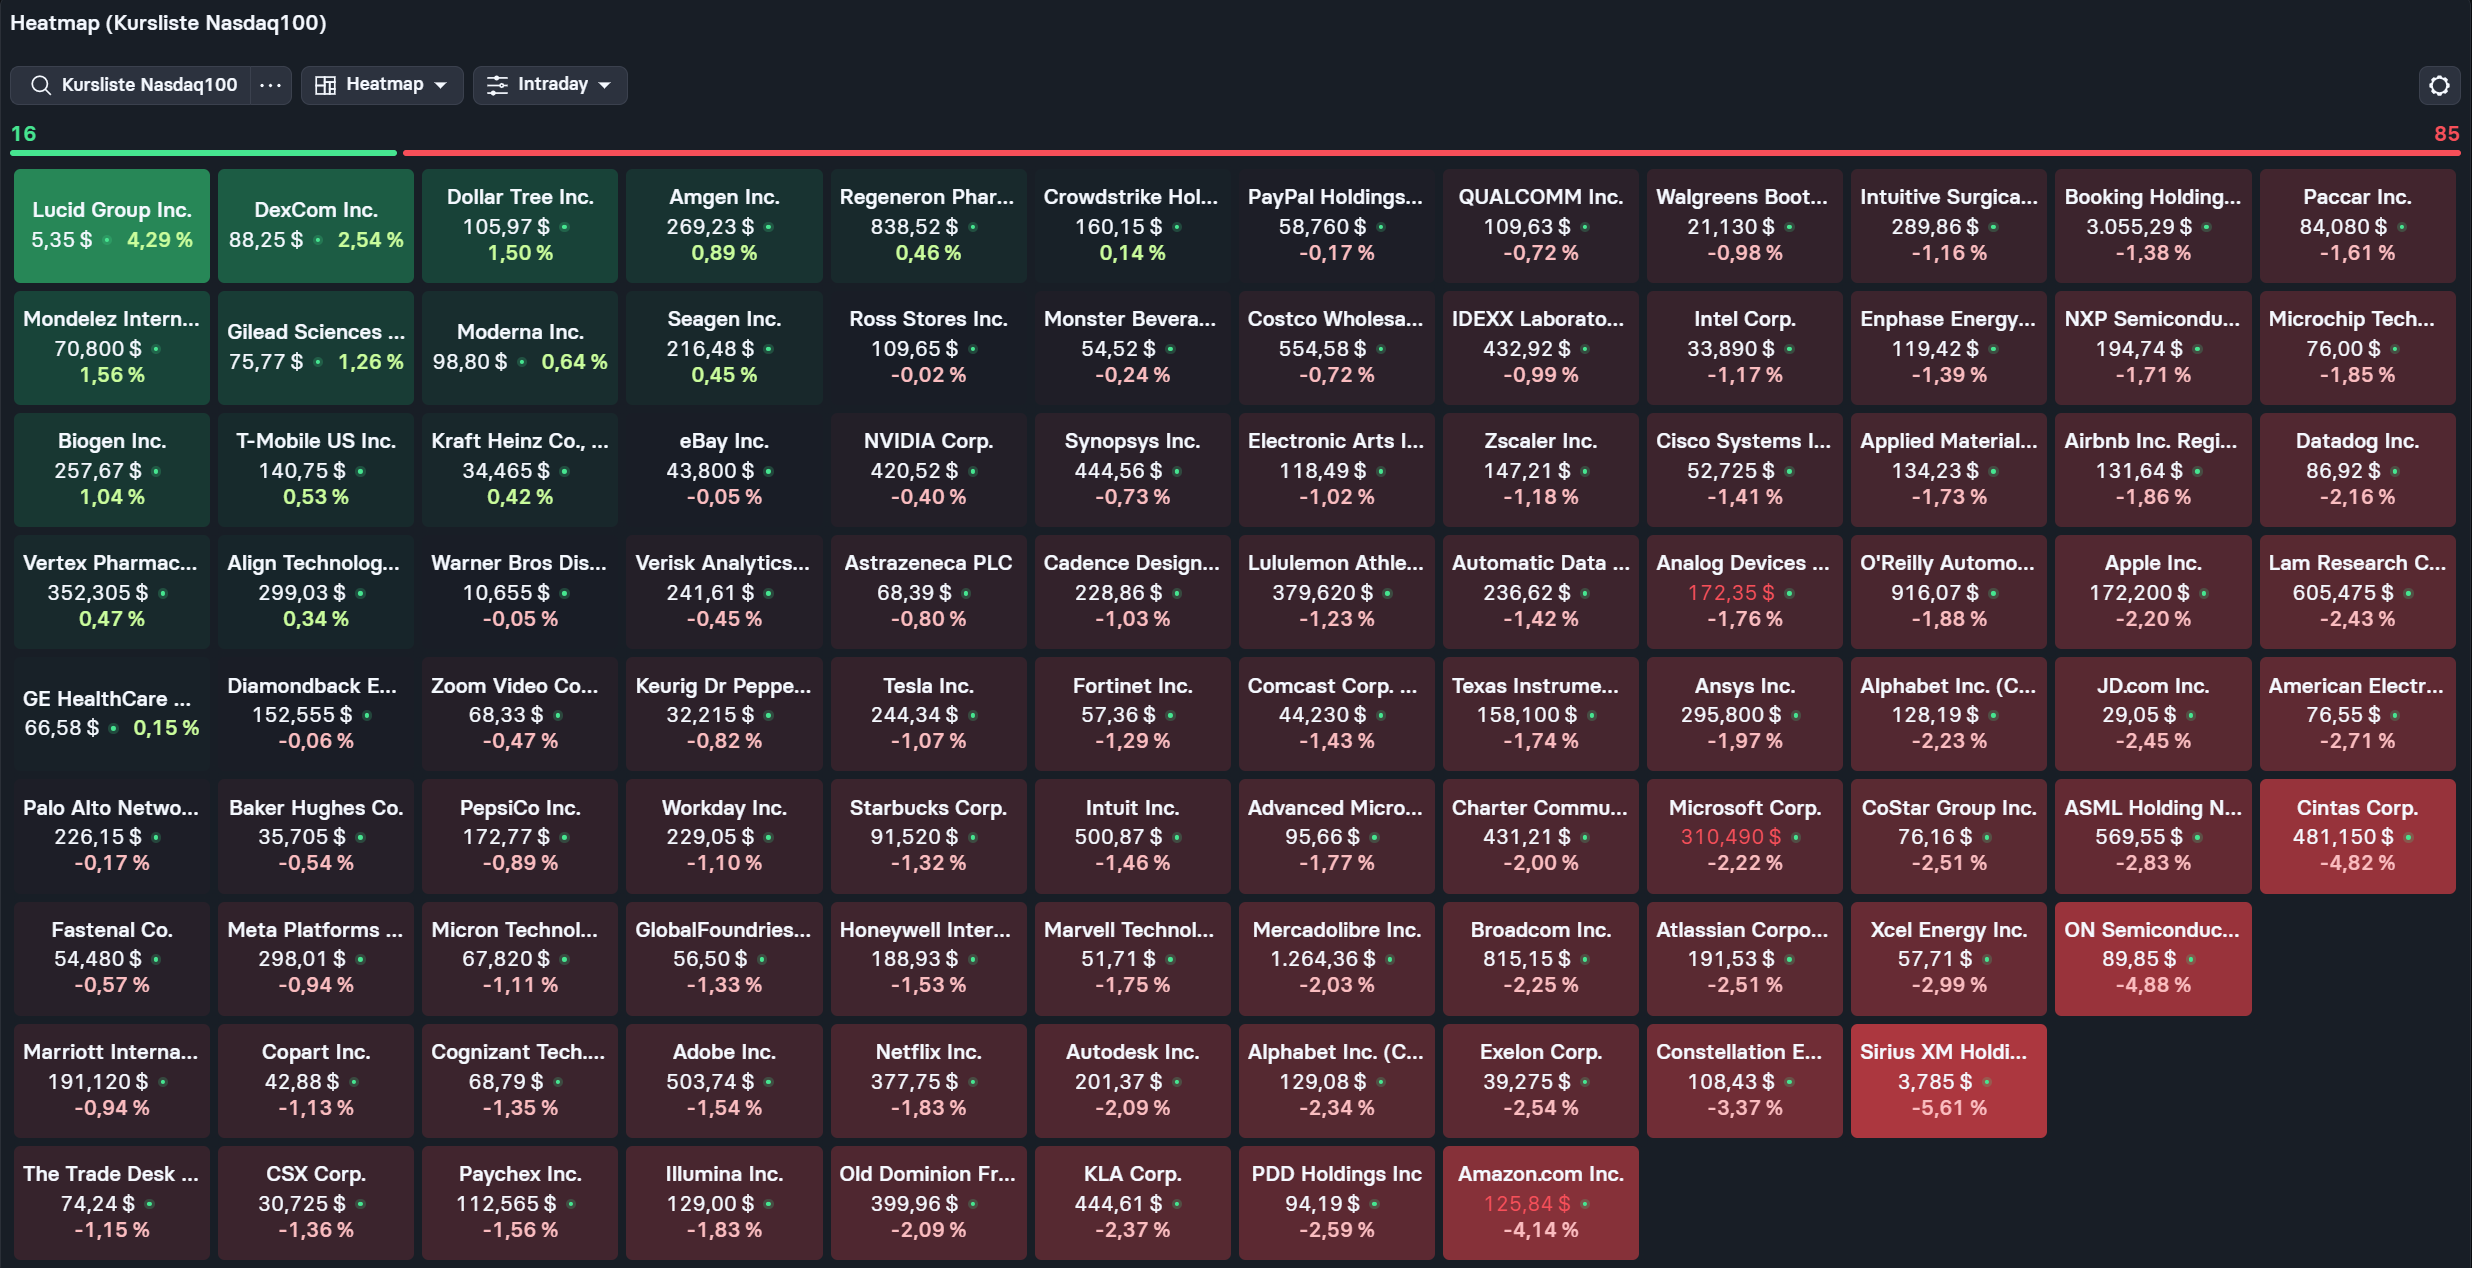Open the Lucid Group Inc. tile
This screenshot has width=2472, height=1268.
[112, 226]
